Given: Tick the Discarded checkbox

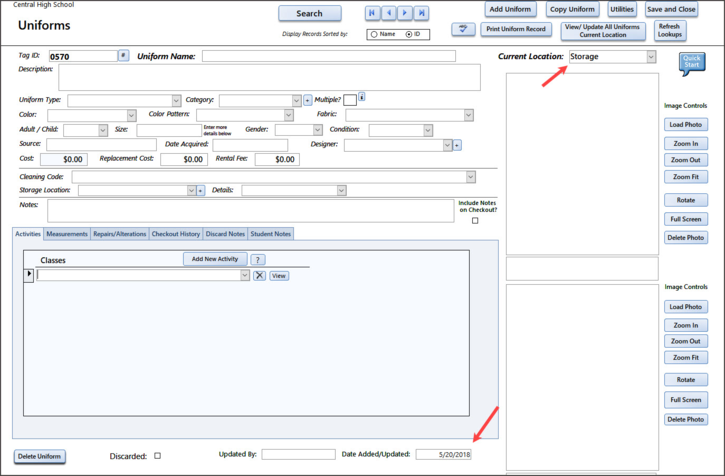Looking at the screenshot, I should click(x=157, y=456).
